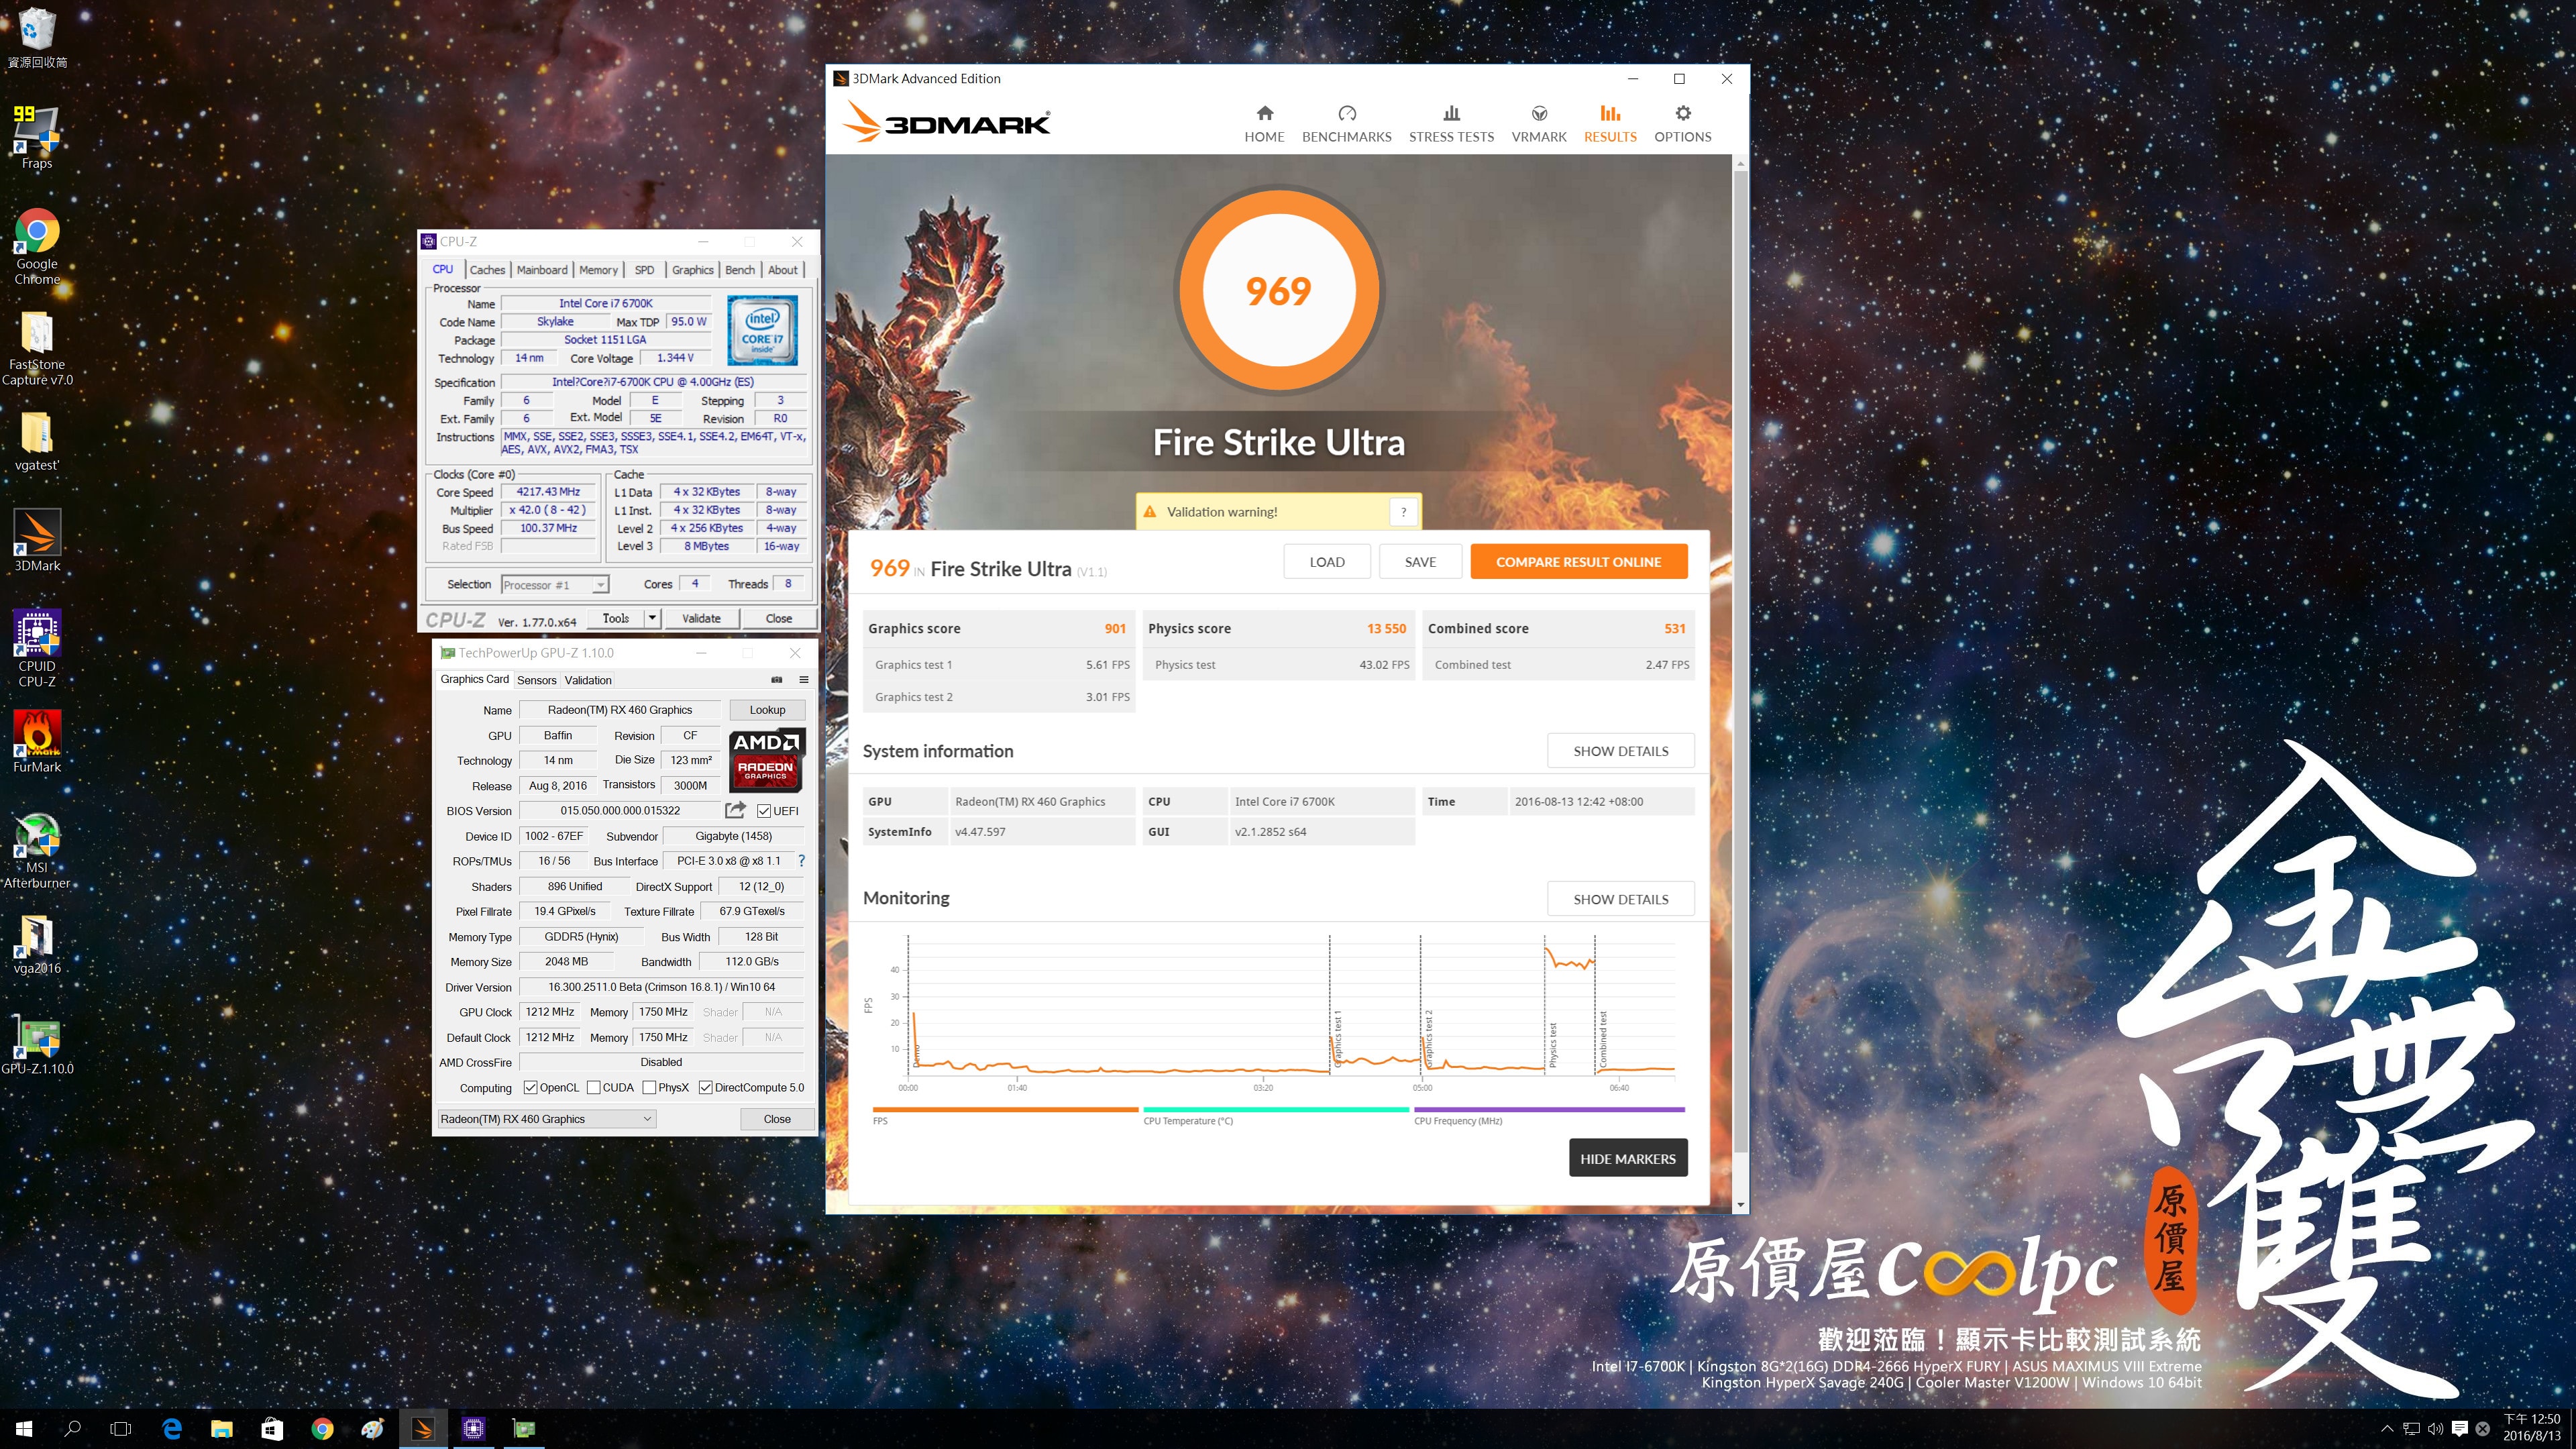Open Task View on taskbar
This screenshot has width=2576, height=1449.
120,1429
